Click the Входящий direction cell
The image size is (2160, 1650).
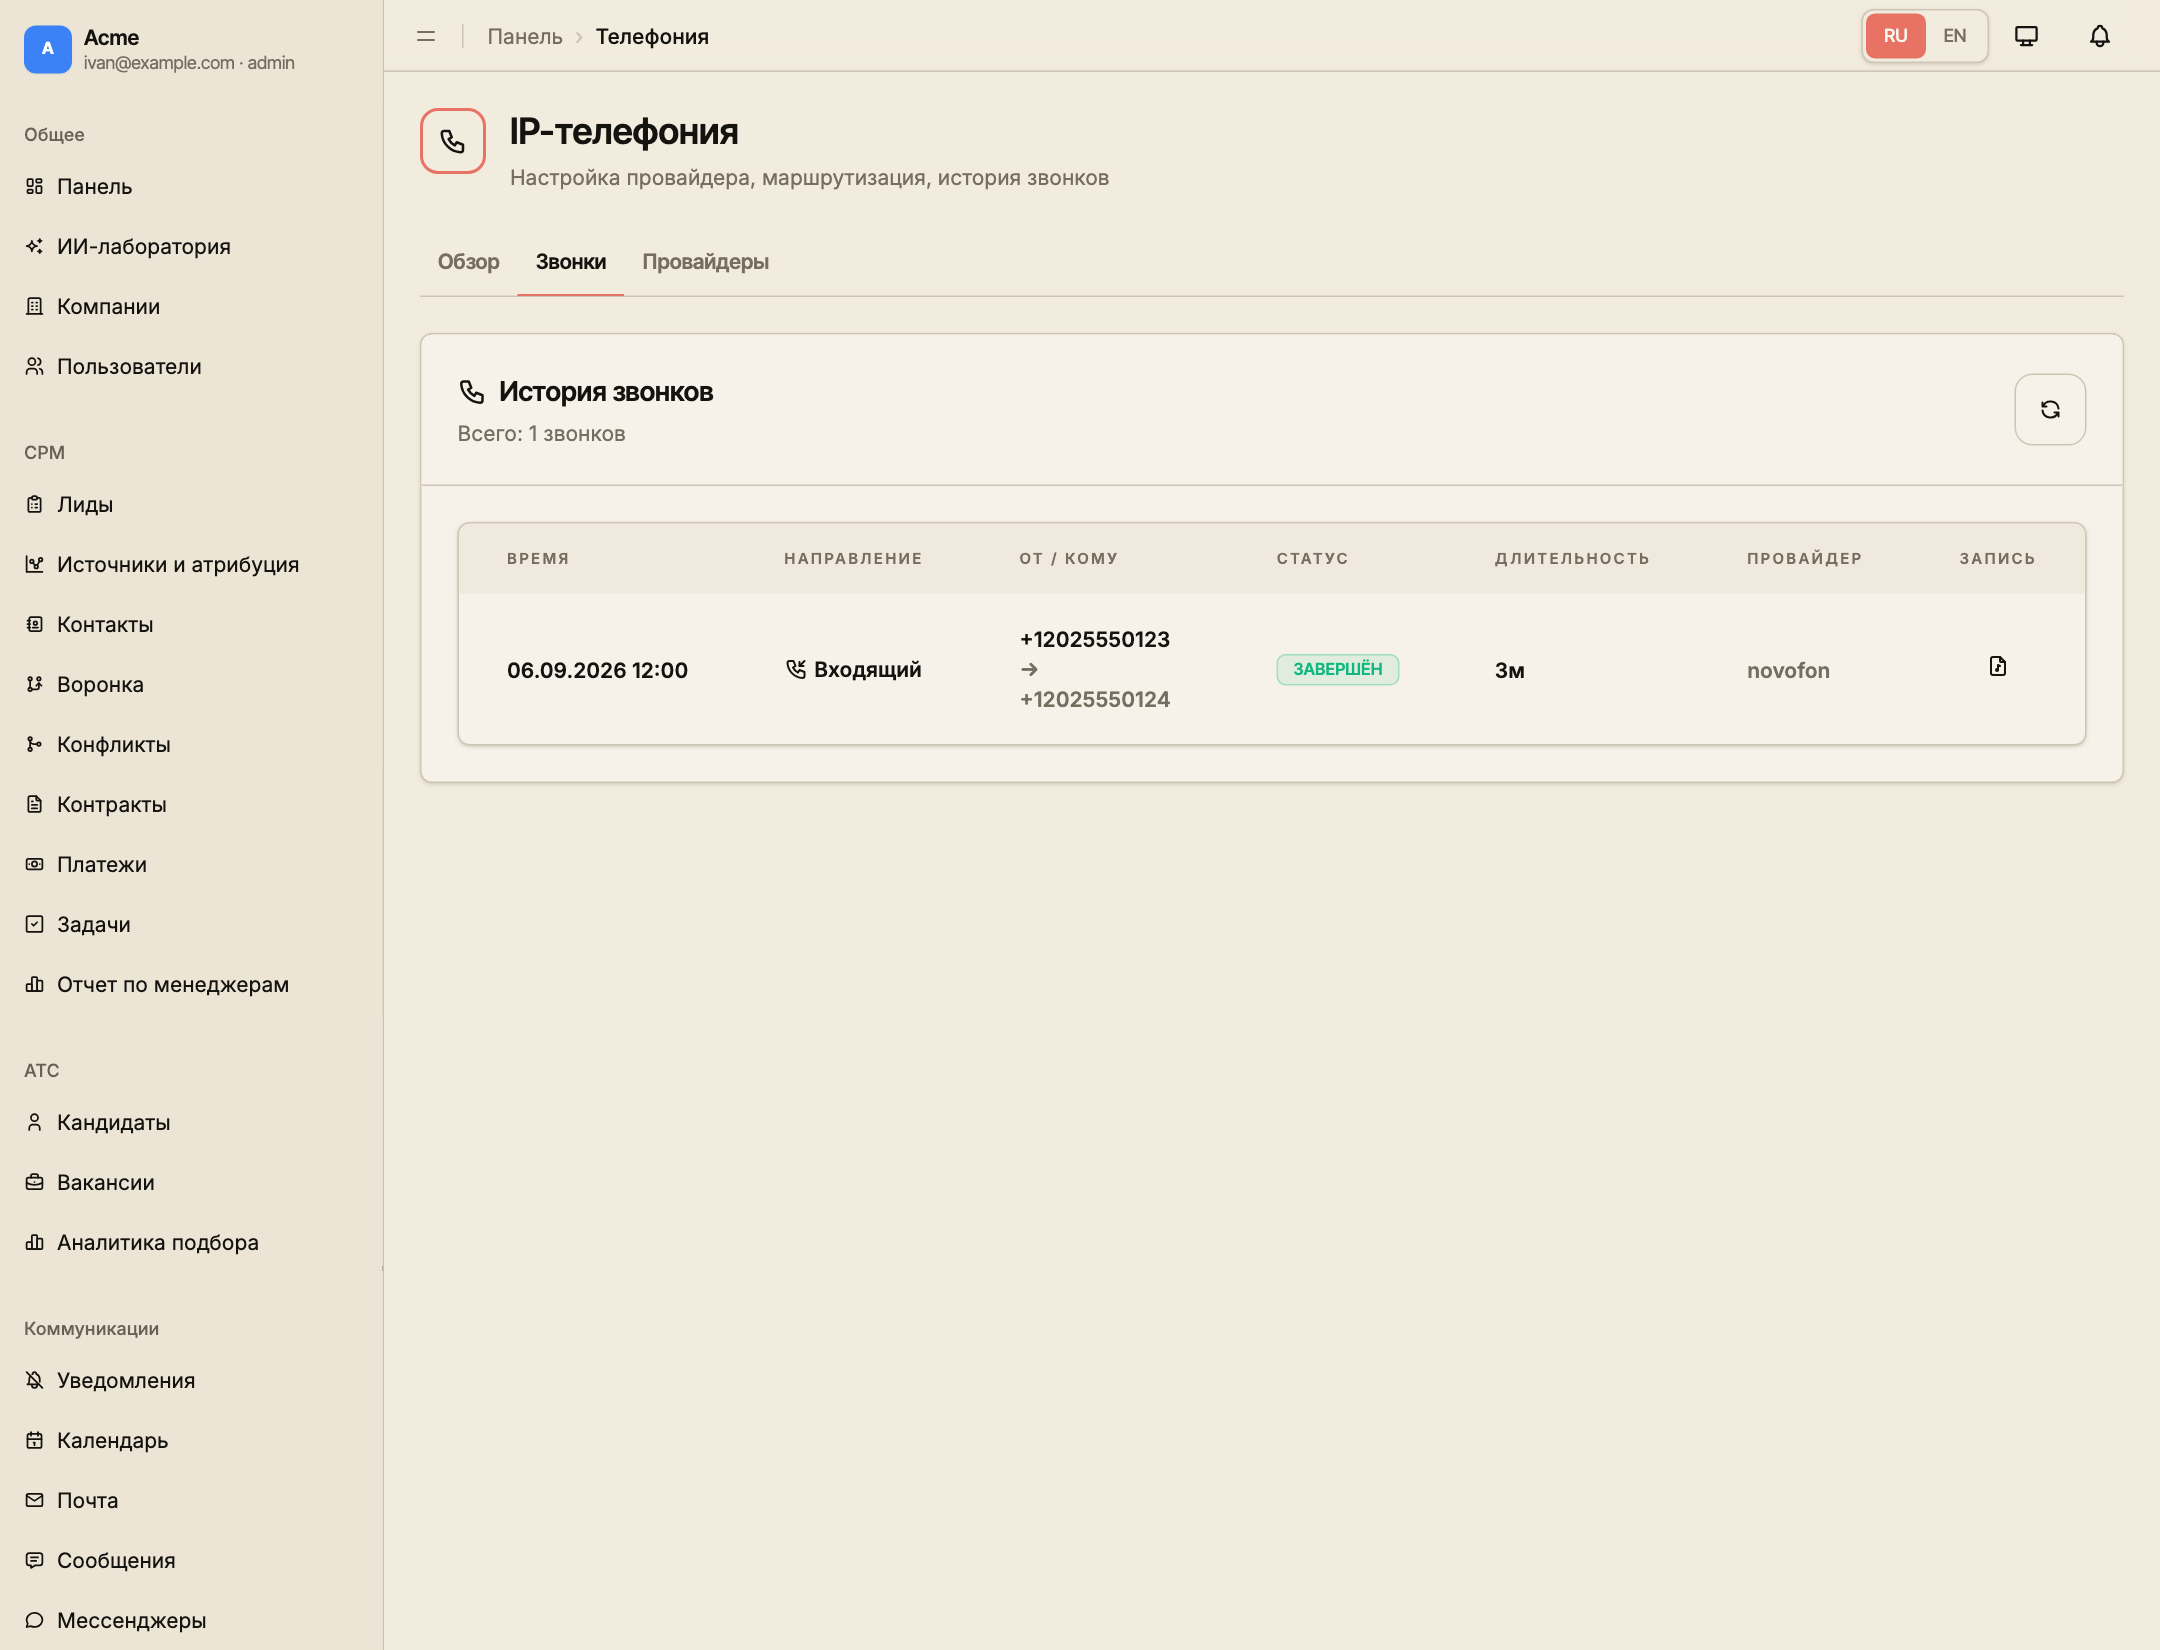(x=853, y=670)
